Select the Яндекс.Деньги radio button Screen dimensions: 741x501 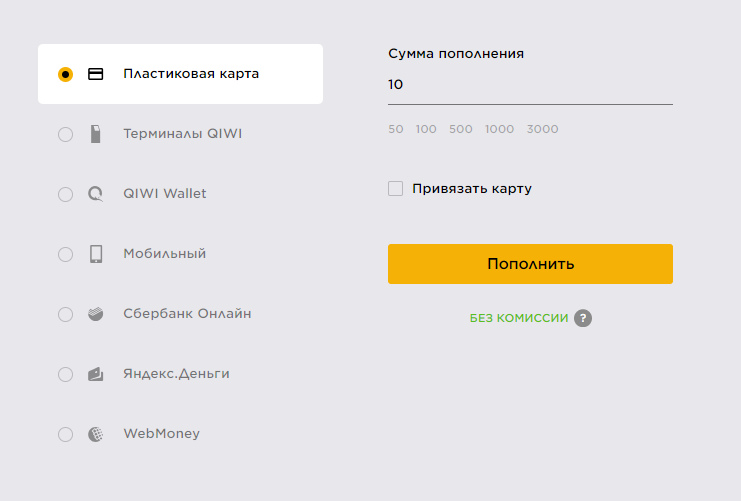[x=65, y=374]
